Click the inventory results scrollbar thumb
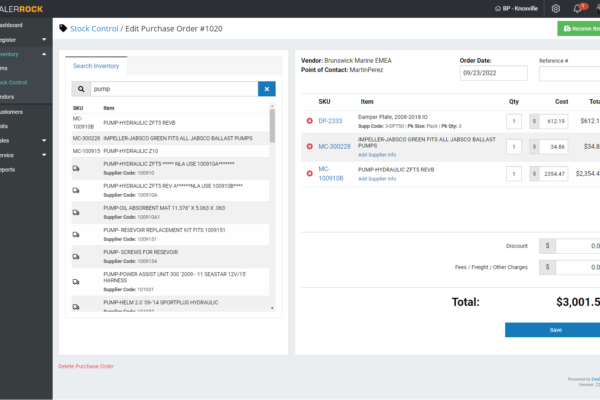The height and width of the screenshot is (400, 600). (272, 126)
